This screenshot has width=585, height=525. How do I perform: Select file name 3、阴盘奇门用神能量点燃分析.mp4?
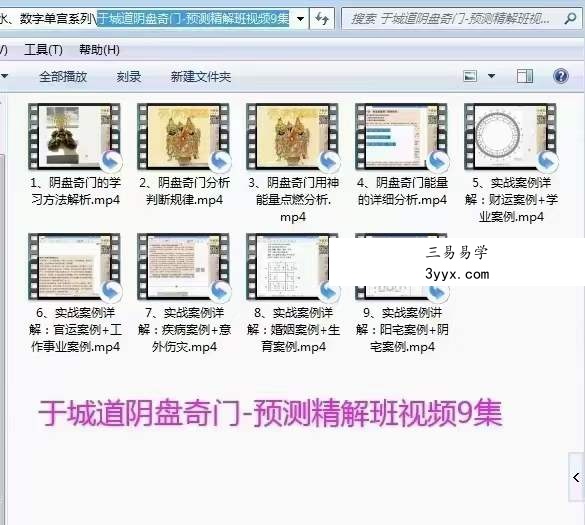pyautogui.click(x=293, y=200)
